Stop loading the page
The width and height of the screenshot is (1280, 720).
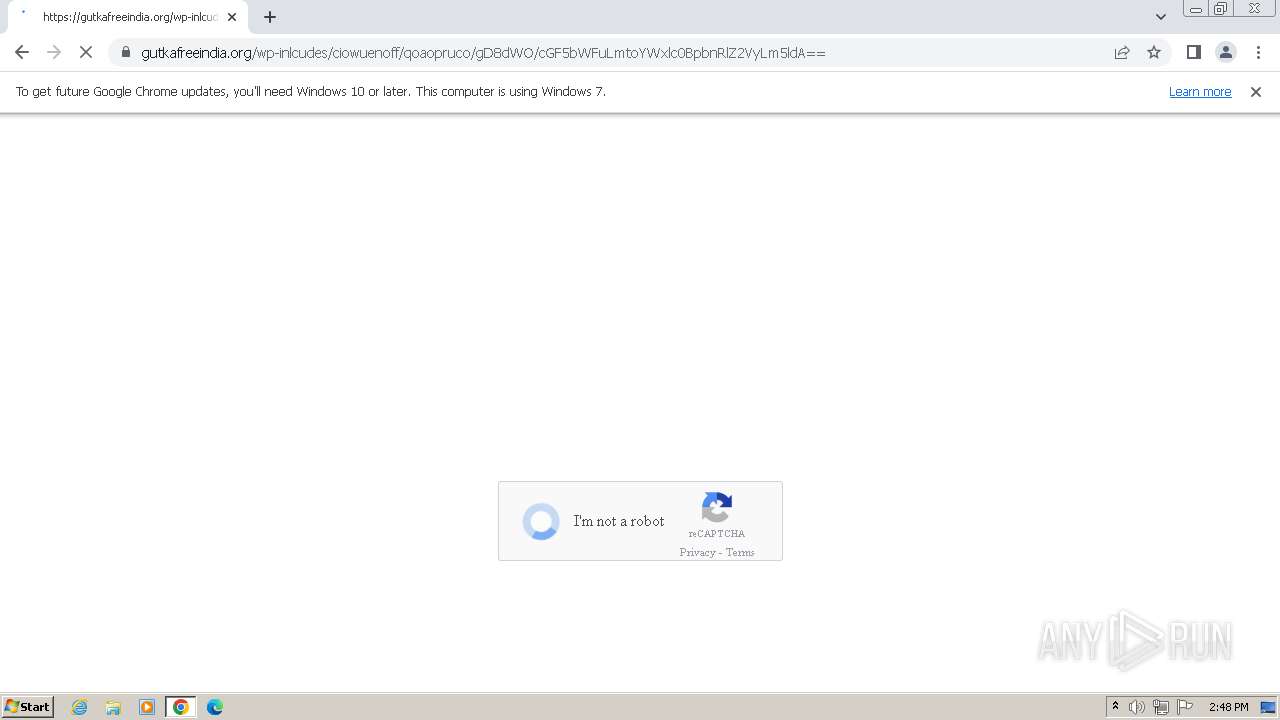point(86,52)
